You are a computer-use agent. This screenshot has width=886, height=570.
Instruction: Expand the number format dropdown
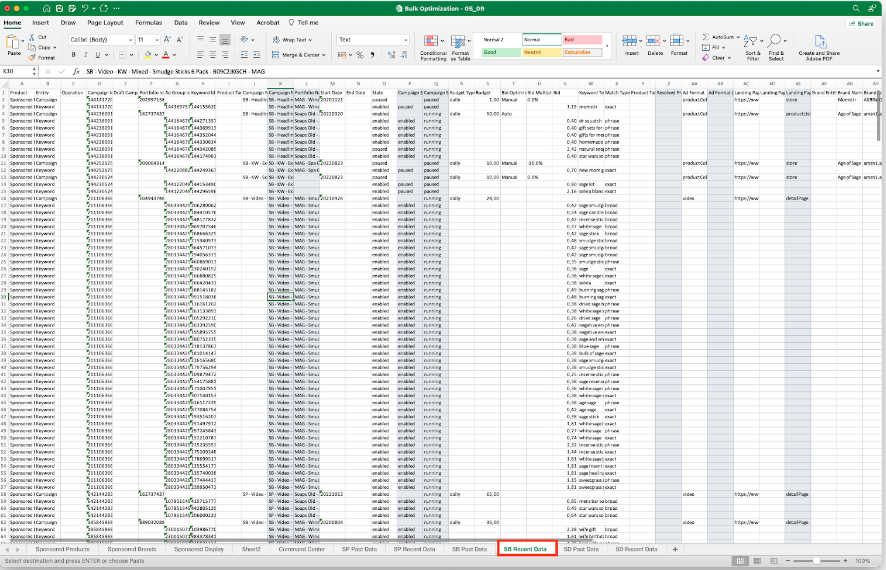[x=404, y=40]
